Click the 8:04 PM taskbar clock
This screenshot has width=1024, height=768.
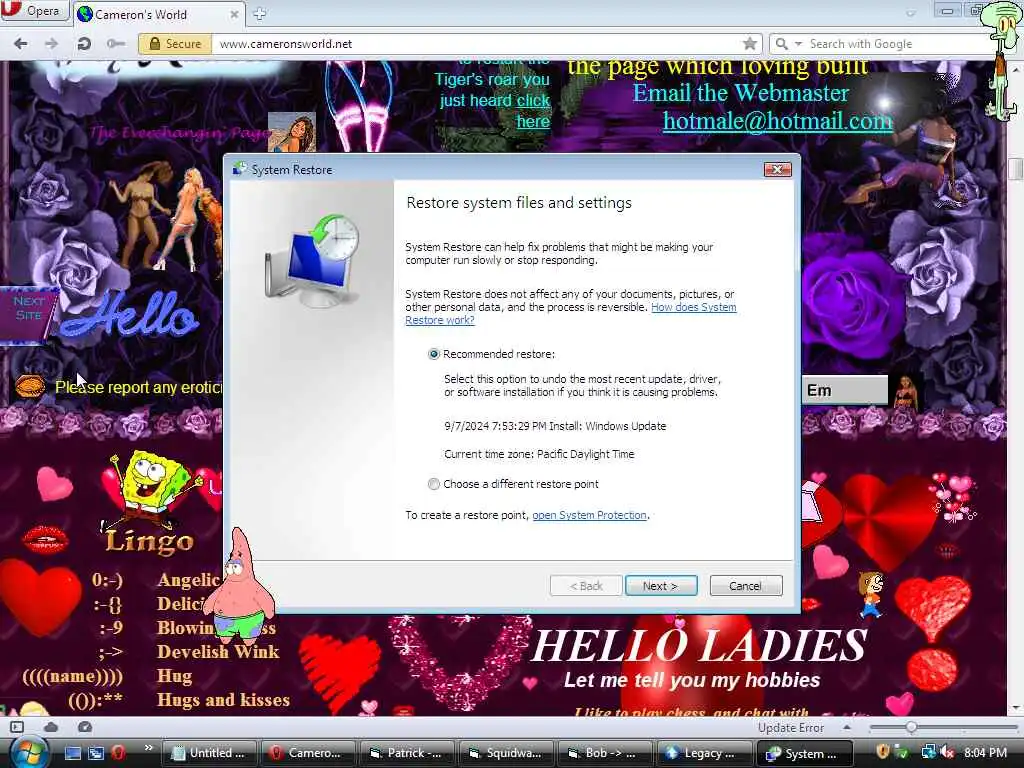pyautogui.click(x=985, y=753)
